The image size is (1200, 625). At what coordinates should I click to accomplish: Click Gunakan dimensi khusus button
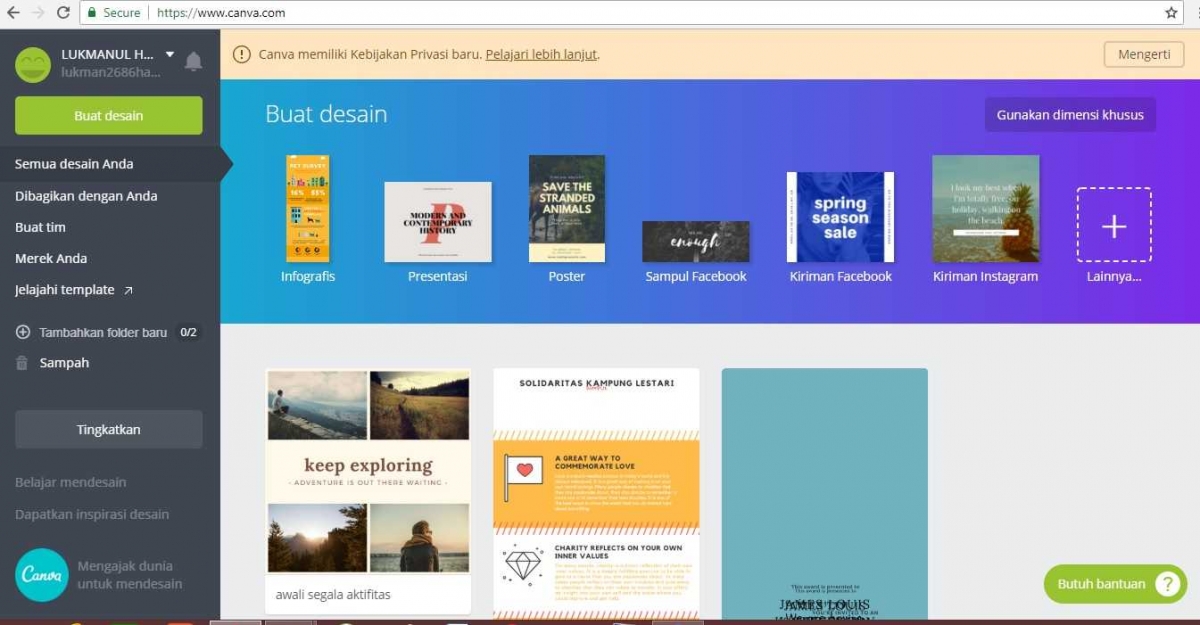(x=1070, y=115)
